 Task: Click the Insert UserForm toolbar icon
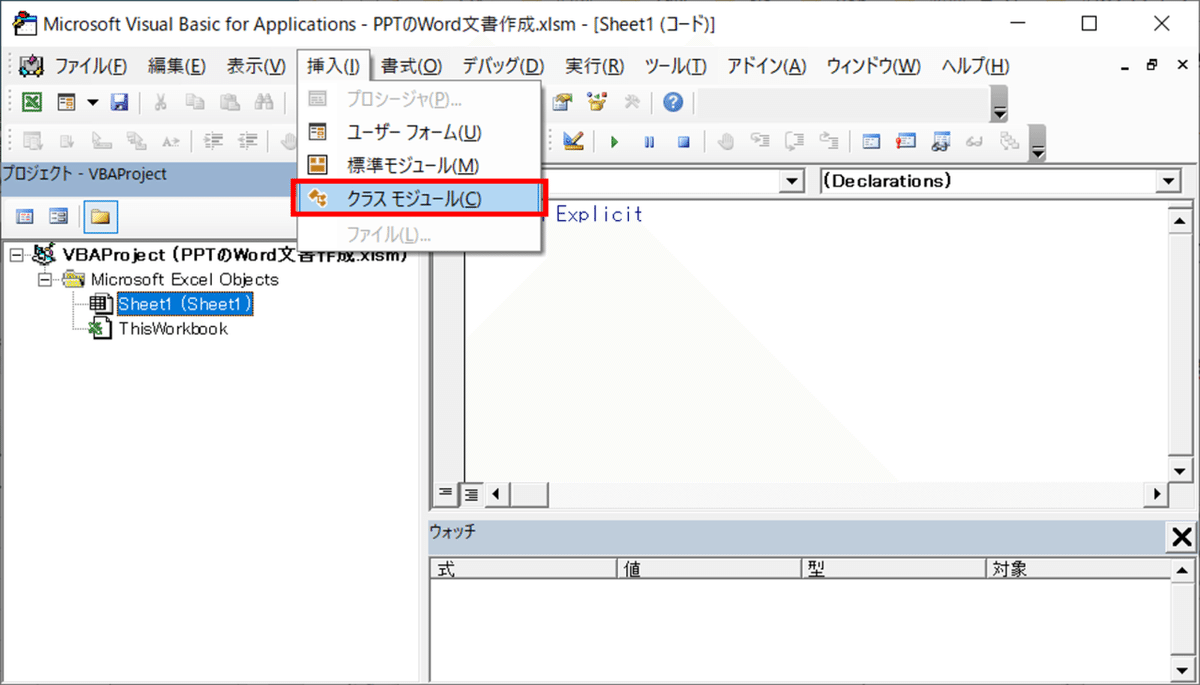(66, 102)
